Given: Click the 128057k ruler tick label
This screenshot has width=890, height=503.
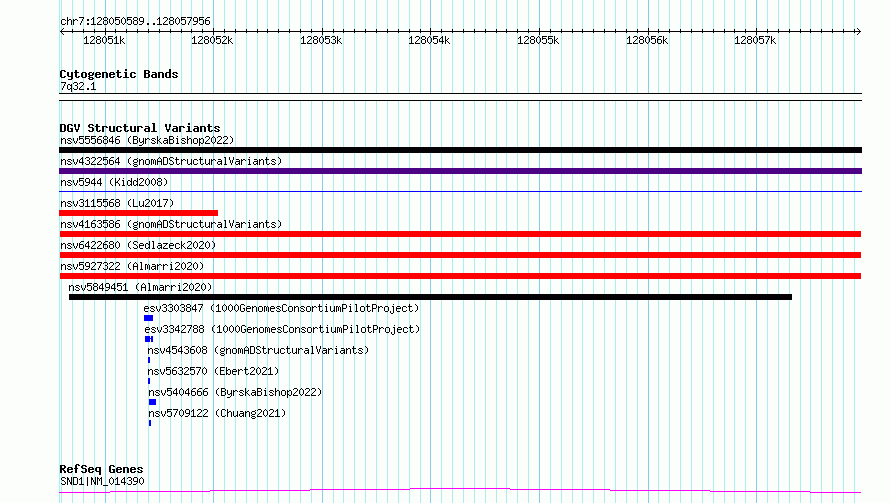Looking at the screenshot, I should (755, 40).
